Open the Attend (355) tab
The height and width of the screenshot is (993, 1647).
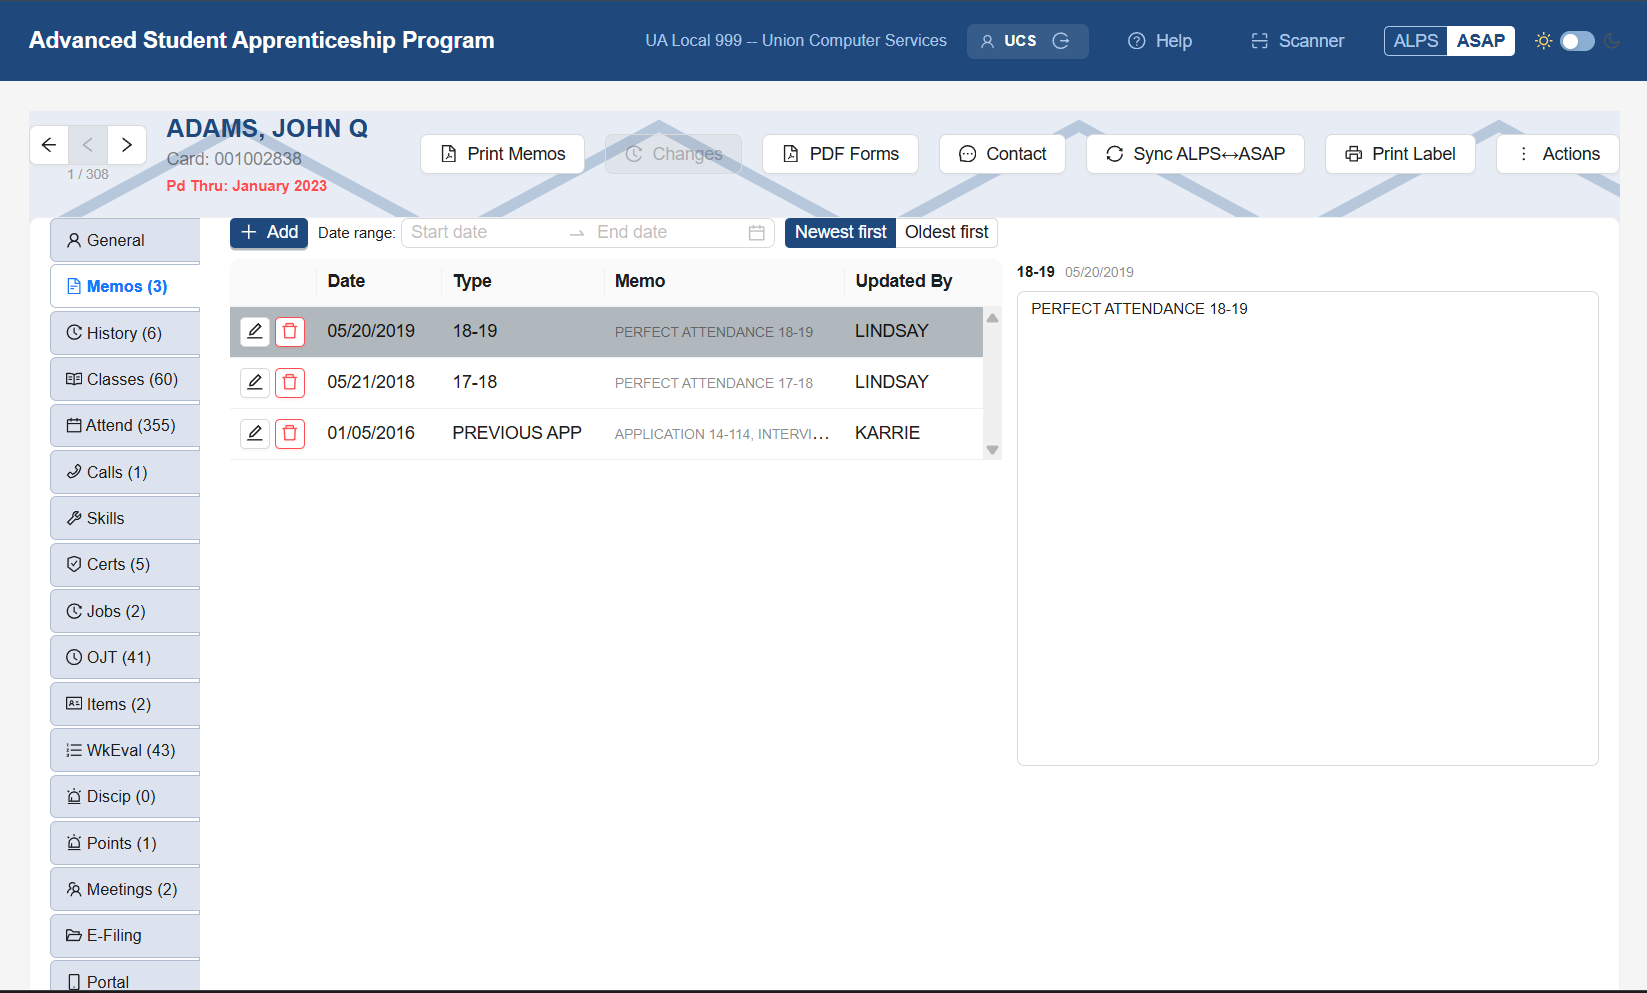click(x=125, y=425)
